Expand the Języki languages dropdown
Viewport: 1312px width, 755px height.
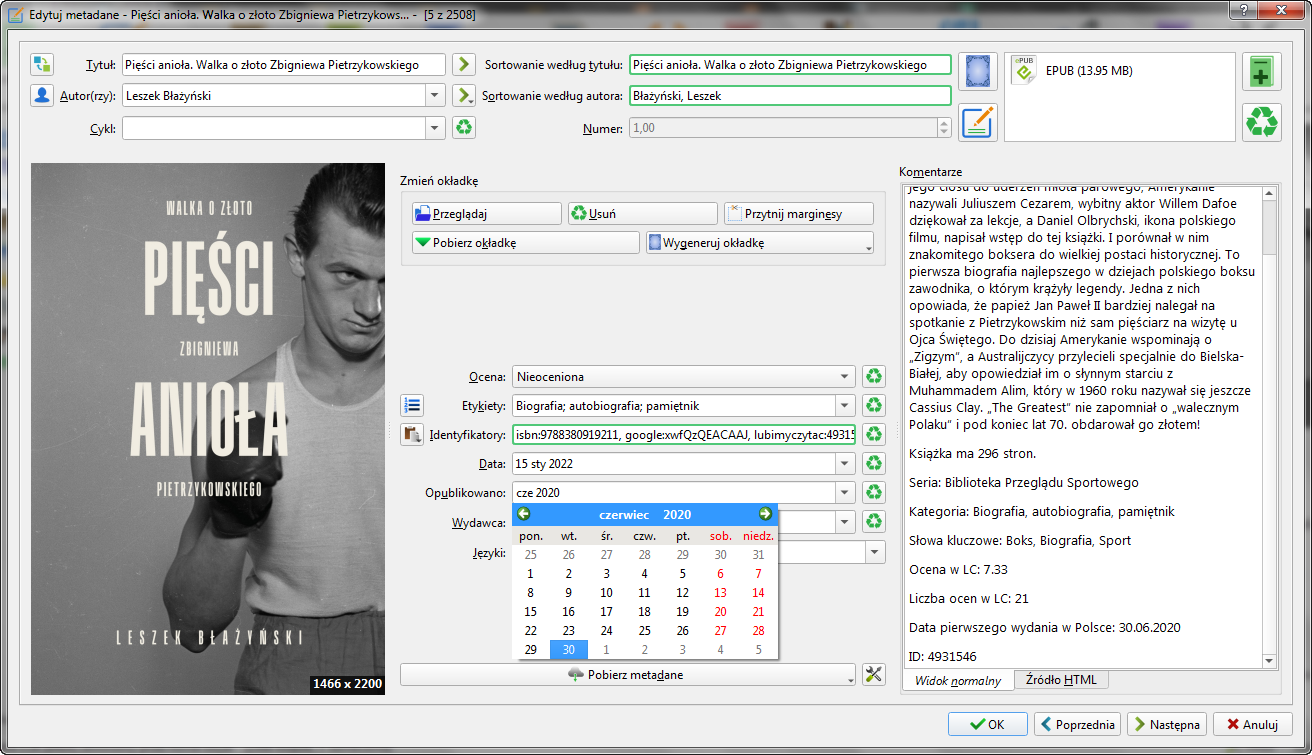[x=875, y=552]
